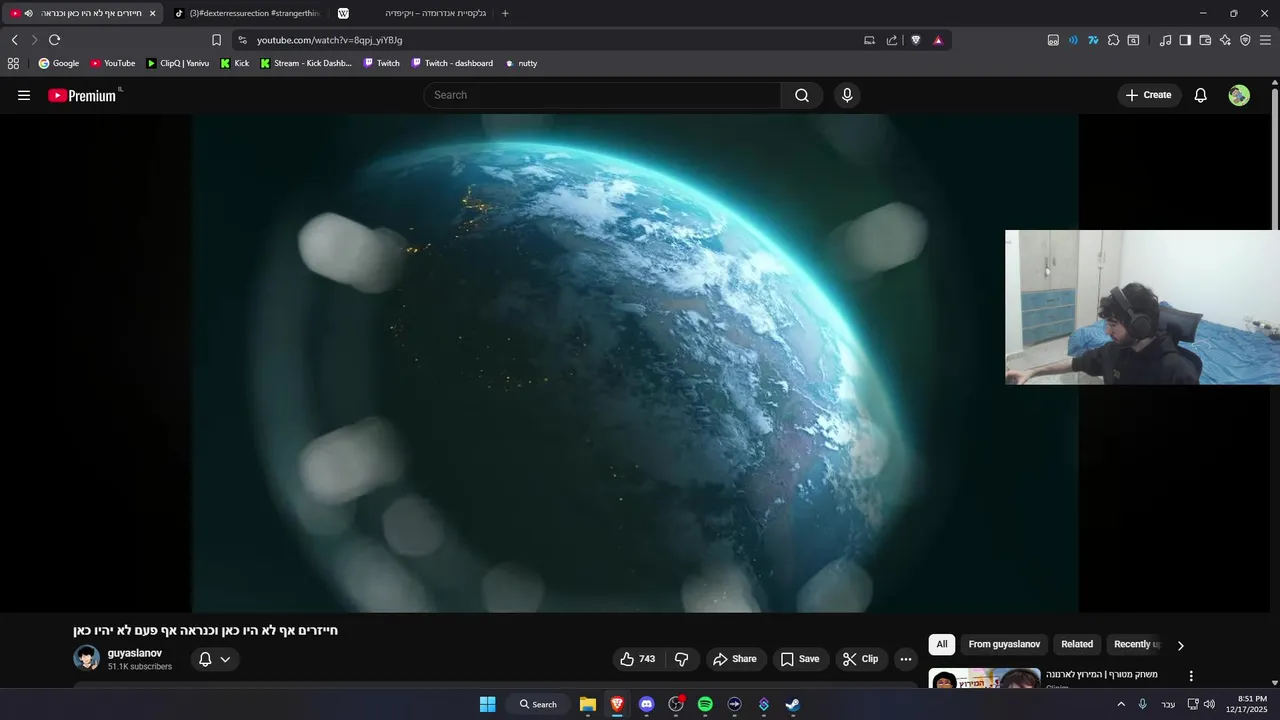Viewport: 1280px width, 720px height.
Task: Select the All filter chip
Action: [941, 644]
